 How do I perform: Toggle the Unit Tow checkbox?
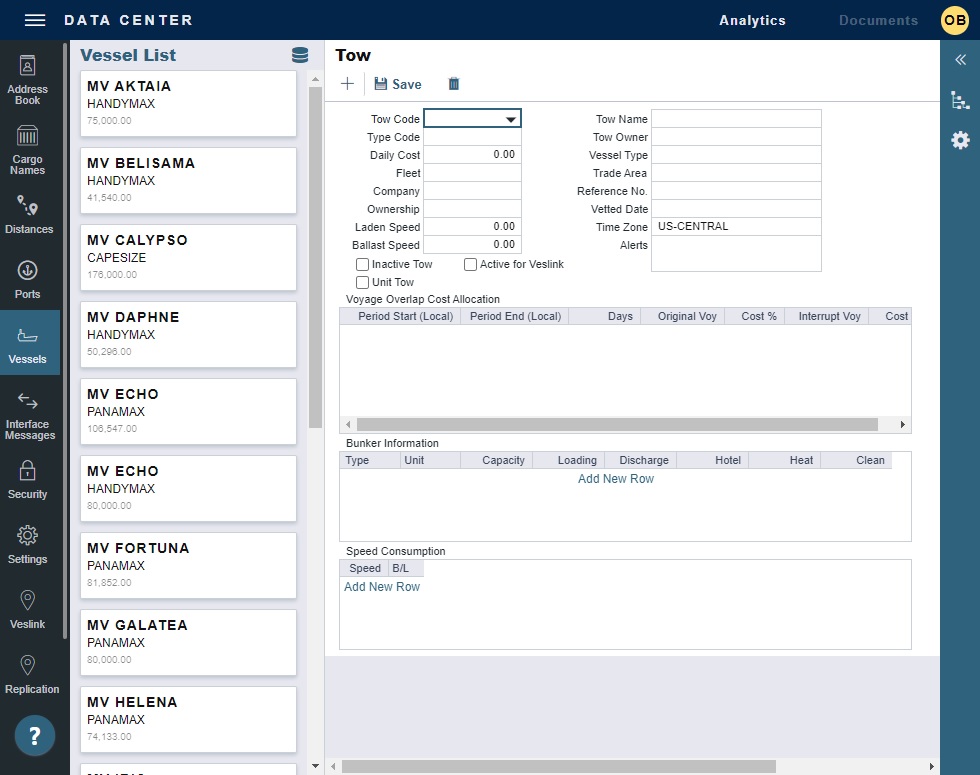pos(363,282)
